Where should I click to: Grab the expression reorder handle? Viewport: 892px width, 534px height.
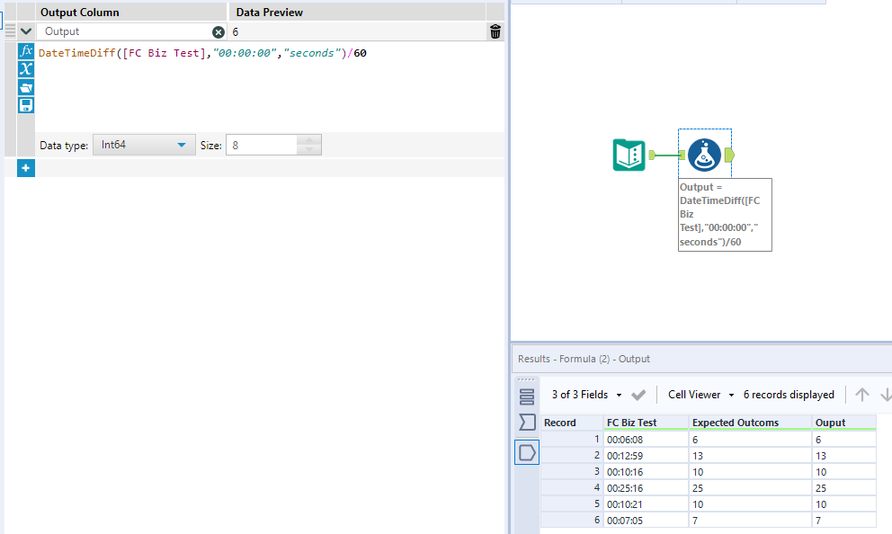pyautogui.click(x=10, y=31)
